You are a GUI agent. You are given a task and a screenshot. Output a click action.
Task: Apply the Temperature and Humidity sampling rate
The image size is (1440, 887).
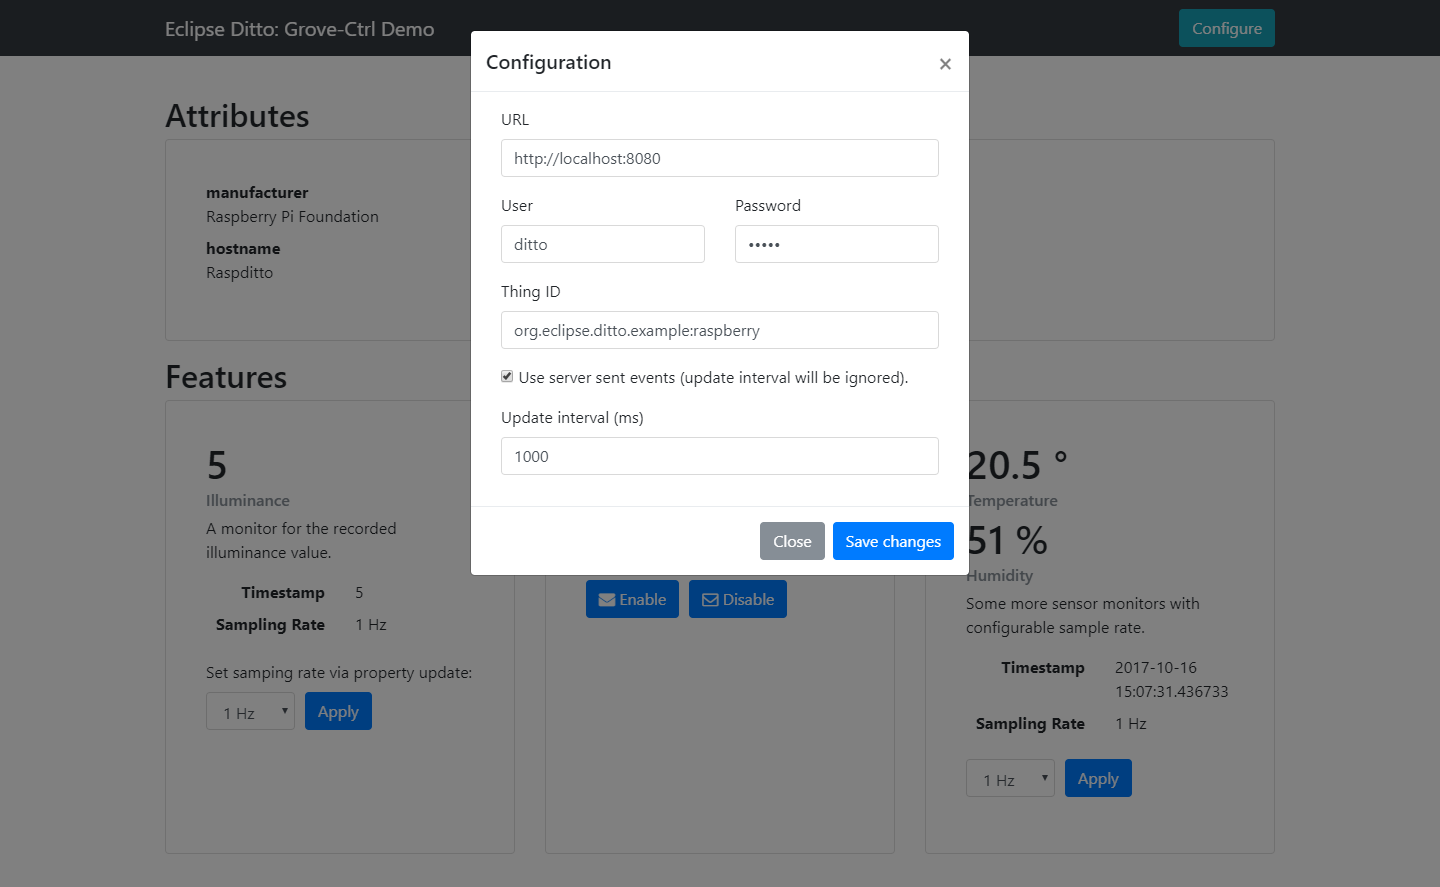(x=1098, y=778)
